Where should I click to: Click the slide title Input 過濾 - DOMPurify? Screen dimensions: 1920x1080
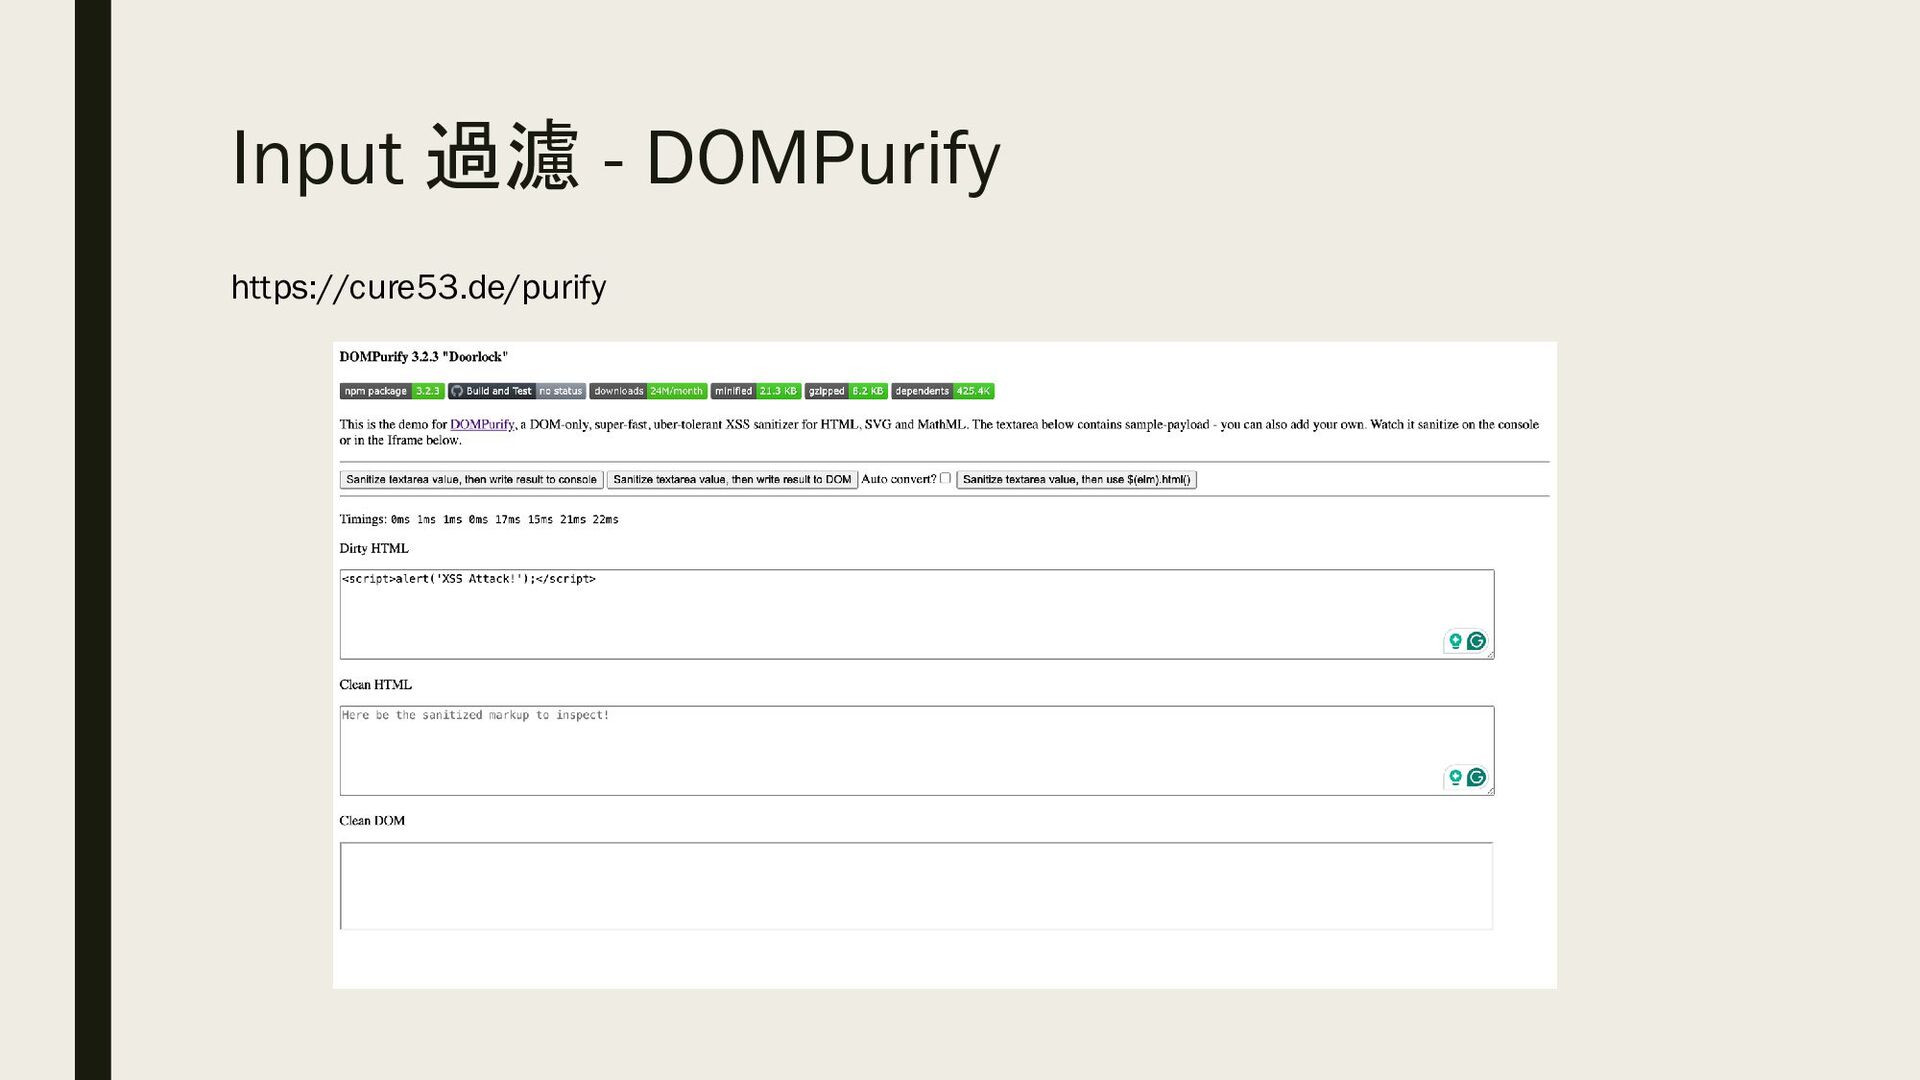pos(615,158)
